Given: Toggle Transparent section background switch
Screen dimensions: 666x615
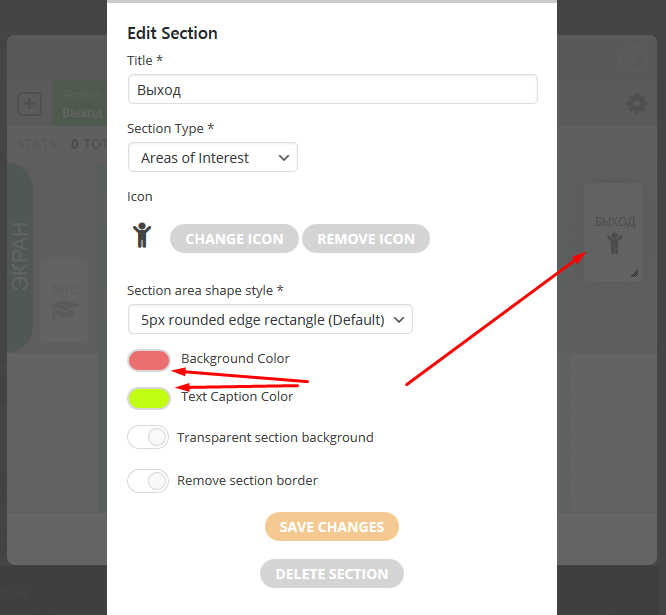Looking at the screenshot, I should tap(148, 437).
